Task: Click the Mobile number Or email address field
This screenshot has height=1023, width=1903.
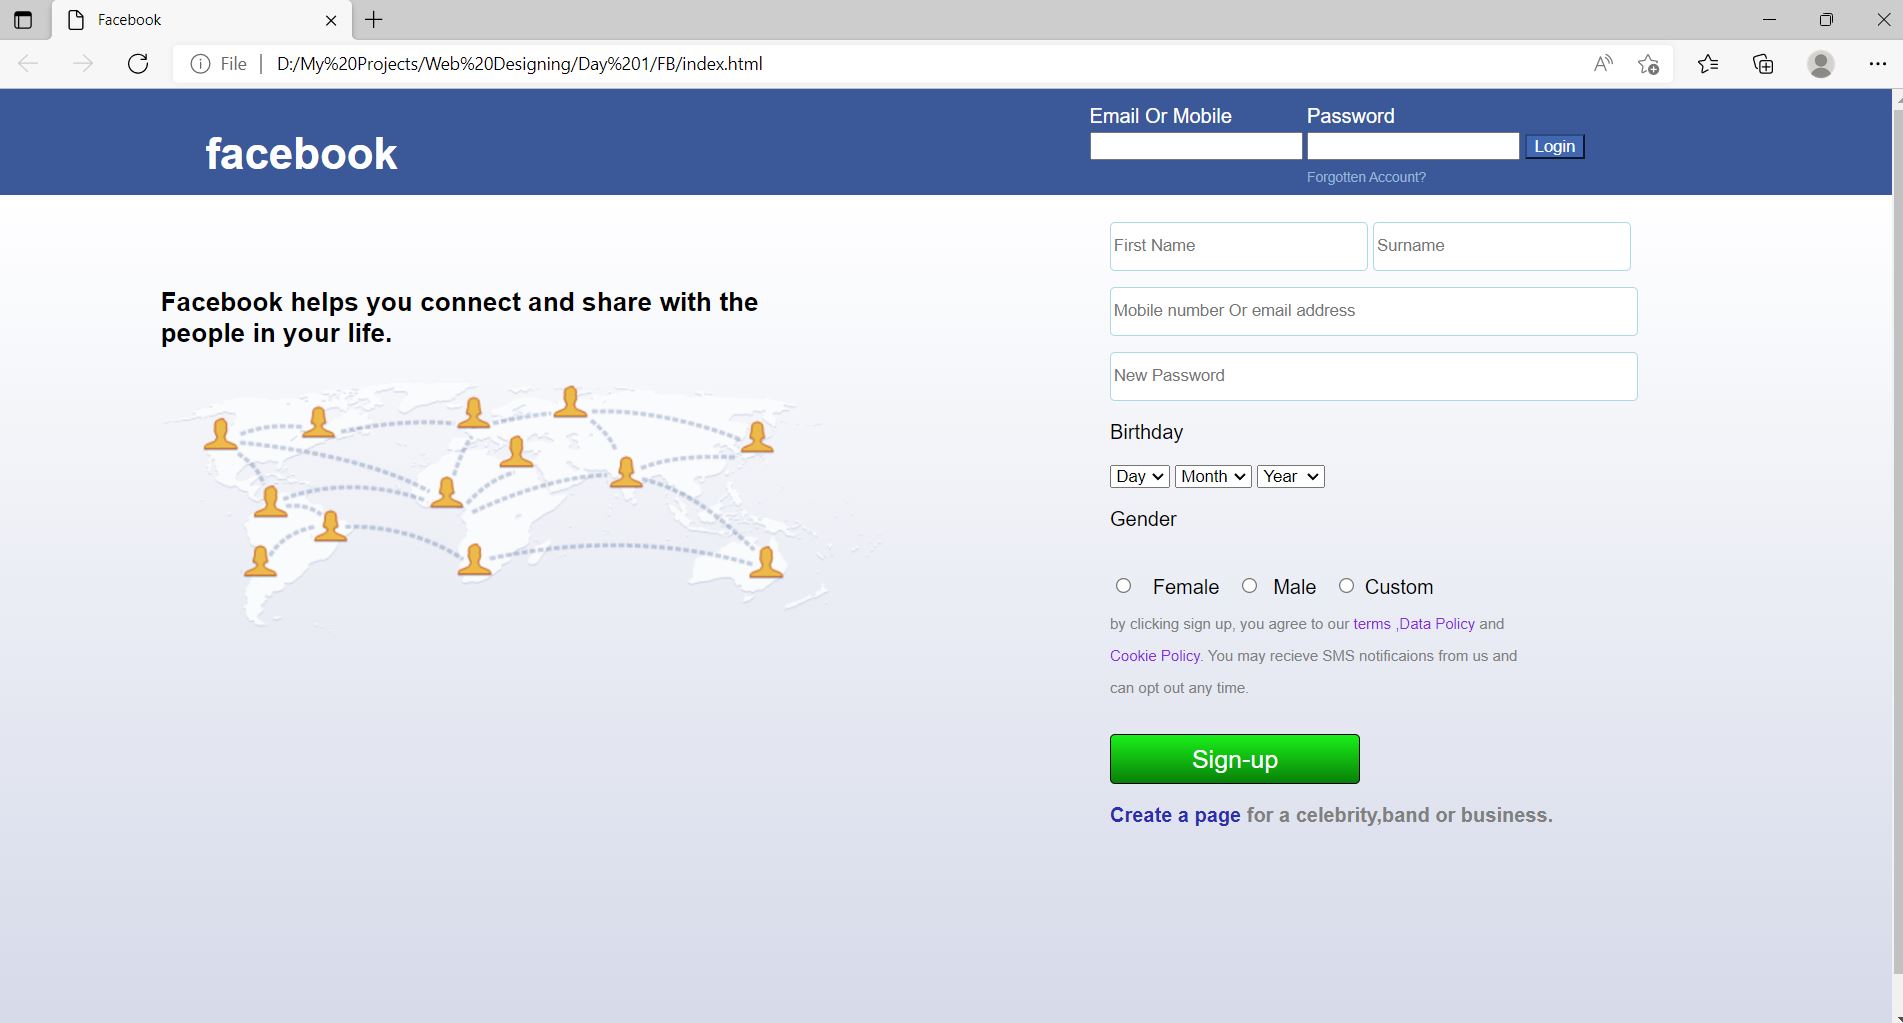Action: coord(1373,311)
